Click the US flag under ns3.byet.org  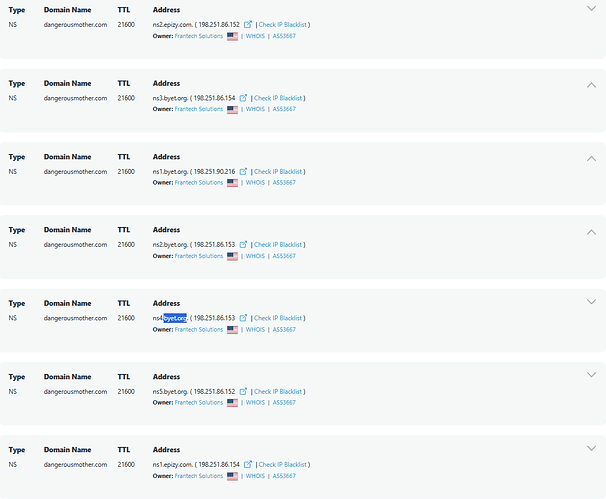(232, 109)
